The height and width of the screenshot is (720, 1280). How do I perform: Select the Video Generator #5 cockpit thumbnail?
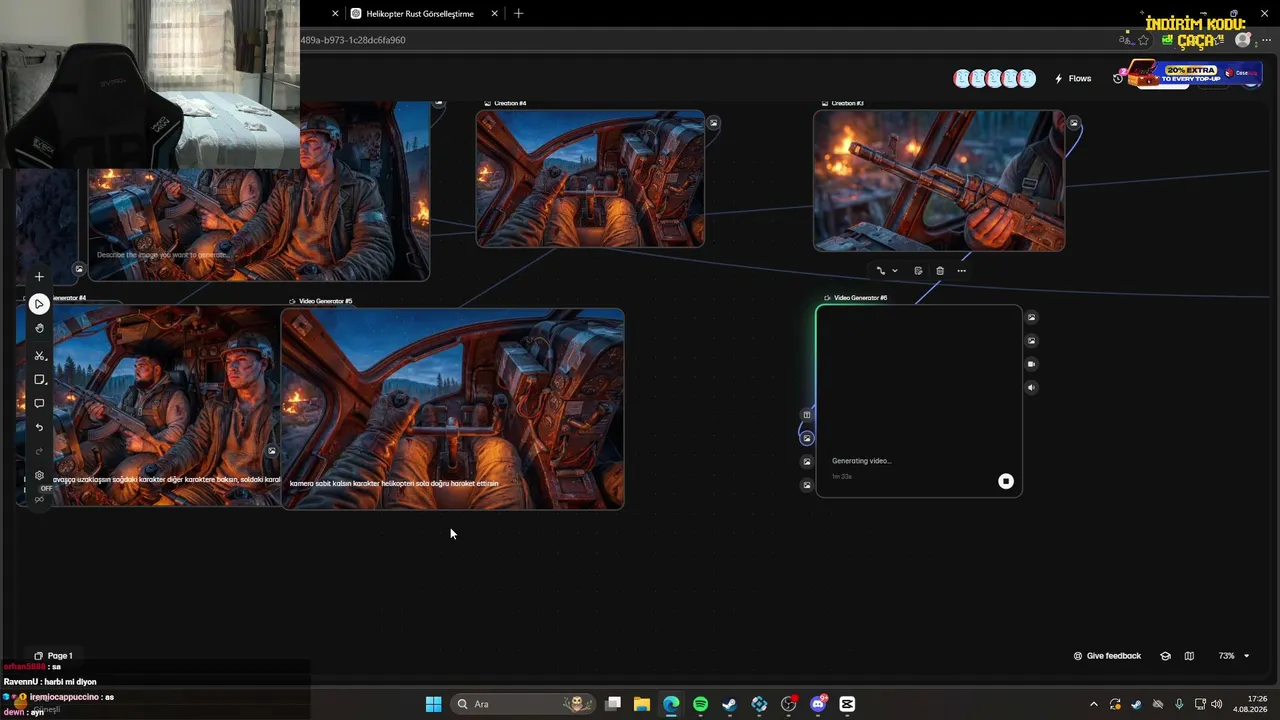pos(453,409)
